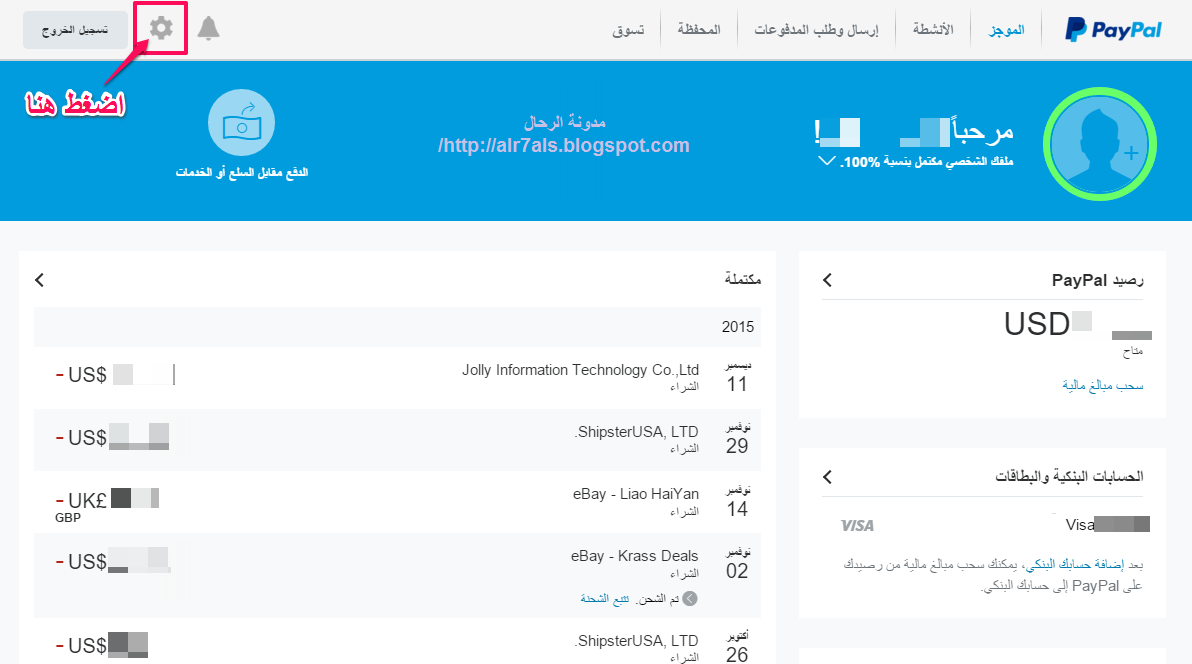Click the 2015 year row
The height and width of the screenshot is (664, 1192).
398,327
